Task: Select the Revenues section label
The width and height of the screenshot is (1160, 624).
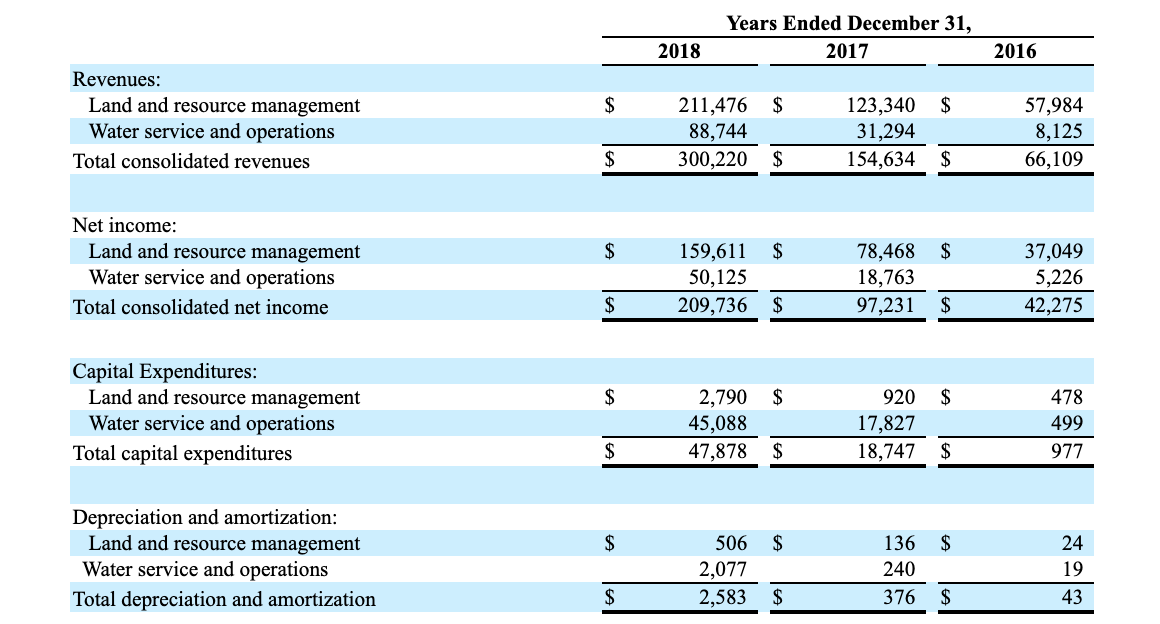Action: [103, 79]
